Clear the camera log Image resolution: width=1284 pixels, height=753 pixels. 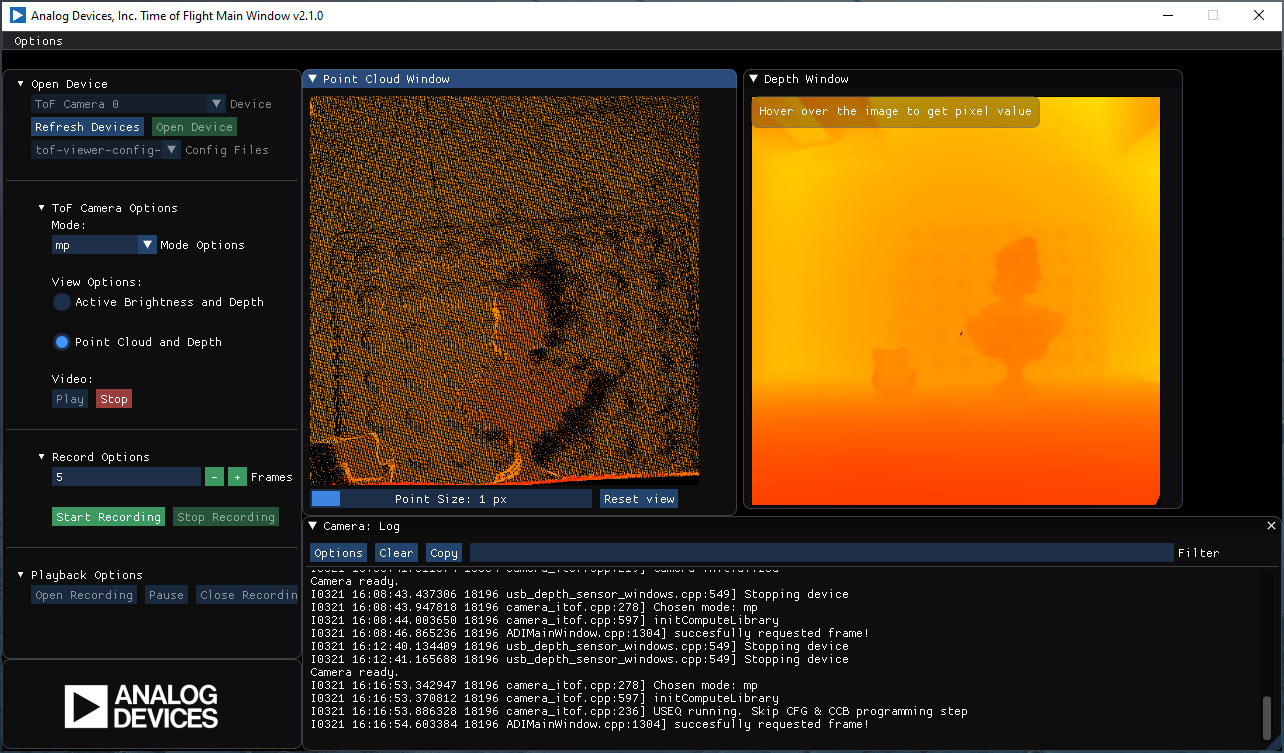coord(396,553)
